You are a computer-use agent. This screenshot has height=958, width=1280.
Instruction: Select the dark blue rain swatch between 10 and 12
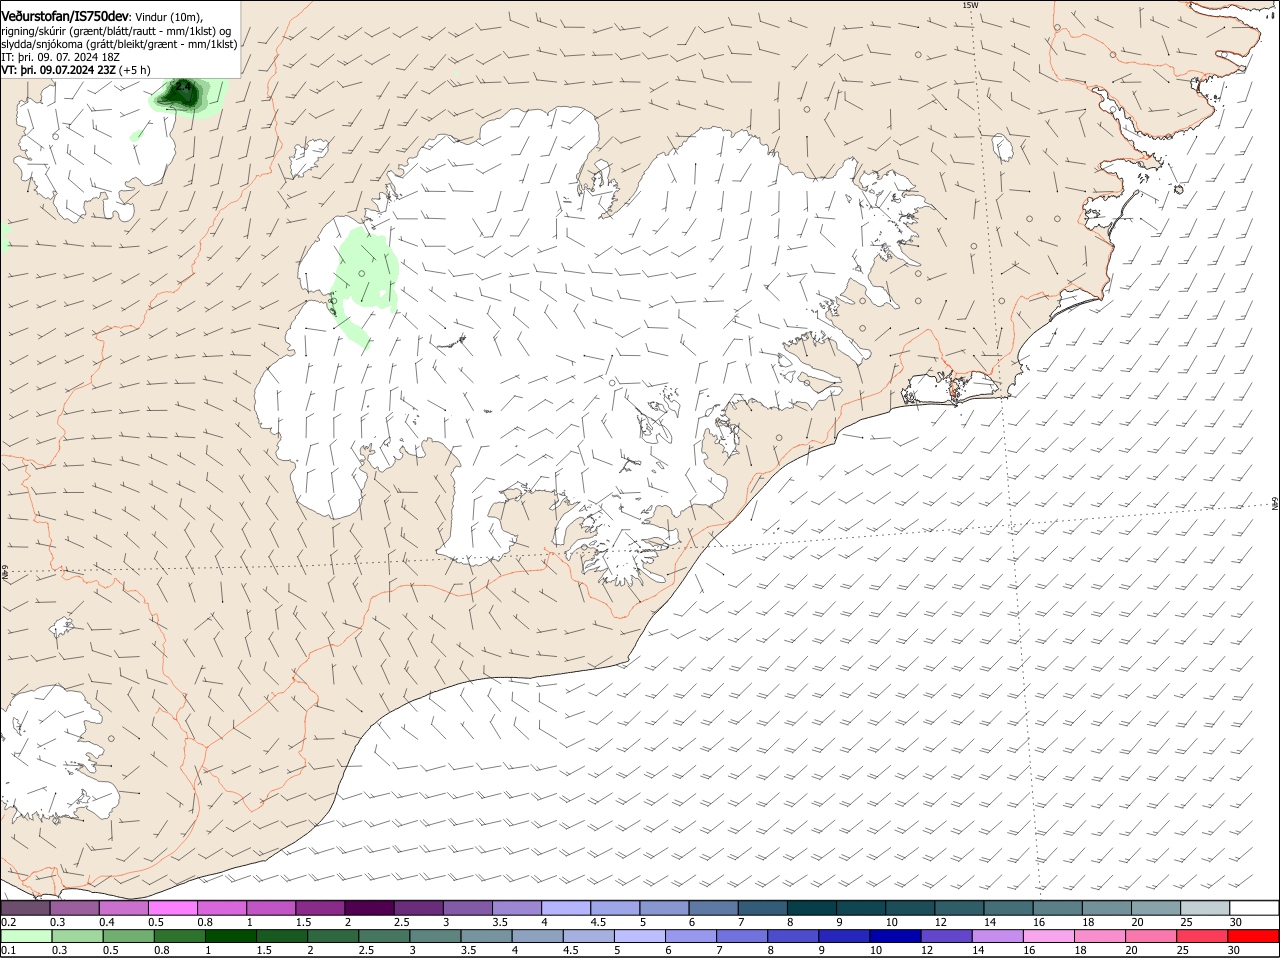tap(895, 936)
